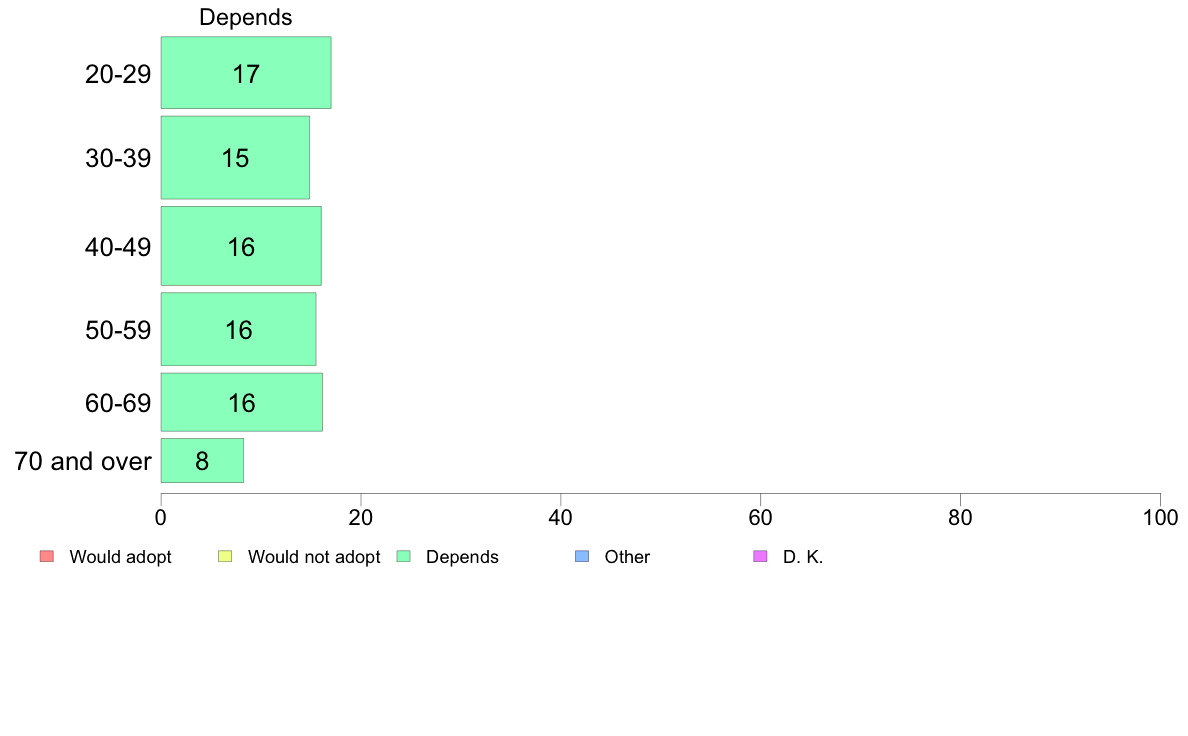Screen dimensions: 1188x736
Task: Click the Would adopt legend label
Action: [120, 557]
